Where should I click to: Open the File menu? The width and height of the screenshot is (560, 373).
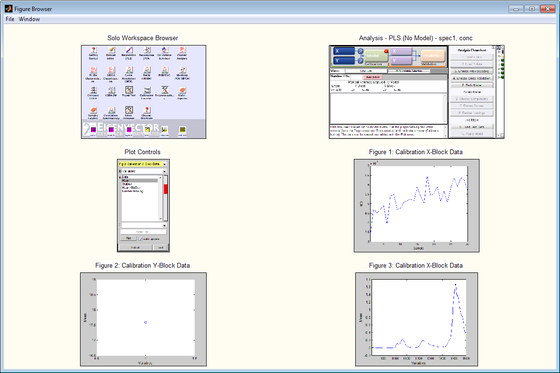[x=10, y=19]
